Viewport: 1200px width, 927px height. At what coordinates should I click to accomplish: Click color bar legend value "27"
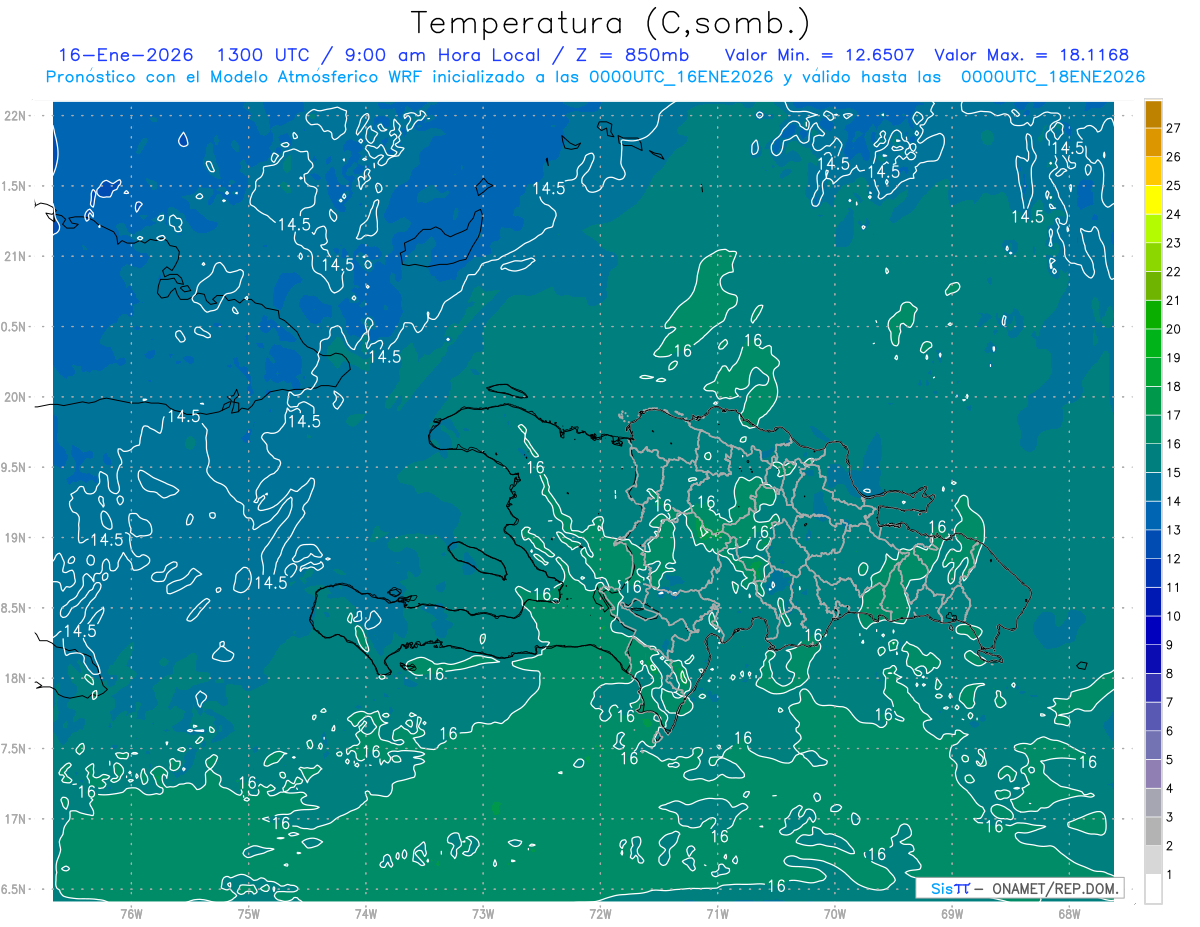tap(1174, 128)
